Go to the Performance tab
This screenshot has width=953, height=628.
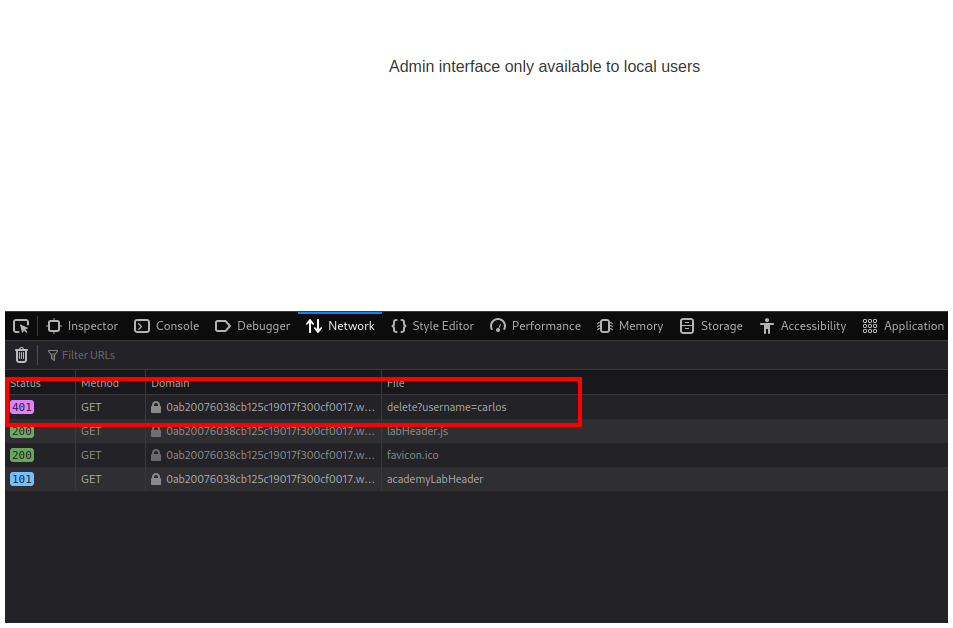coord(535,326)
